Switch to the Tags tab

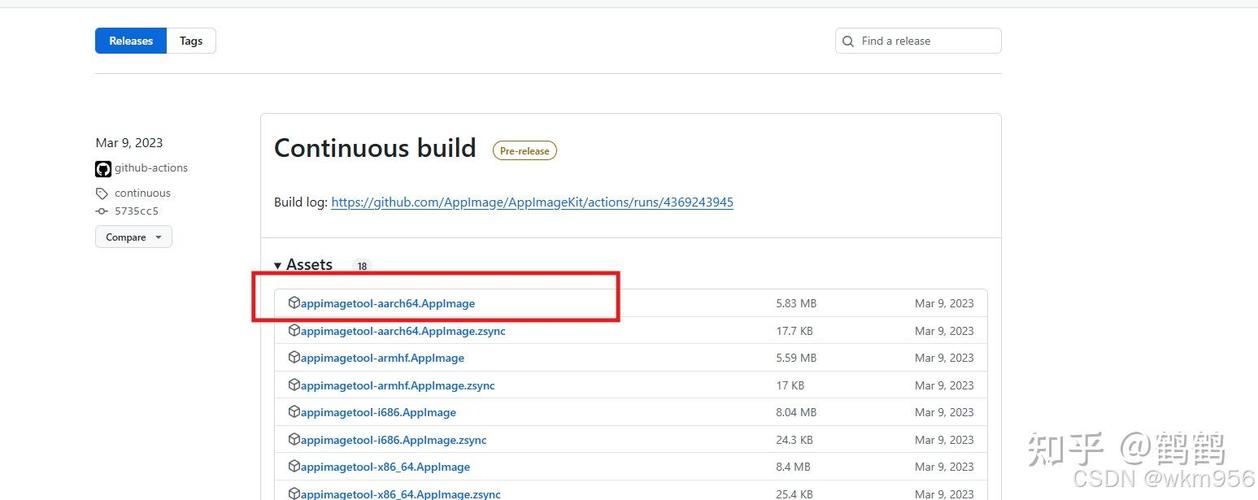pyautogui.click(x=191, y=41)
